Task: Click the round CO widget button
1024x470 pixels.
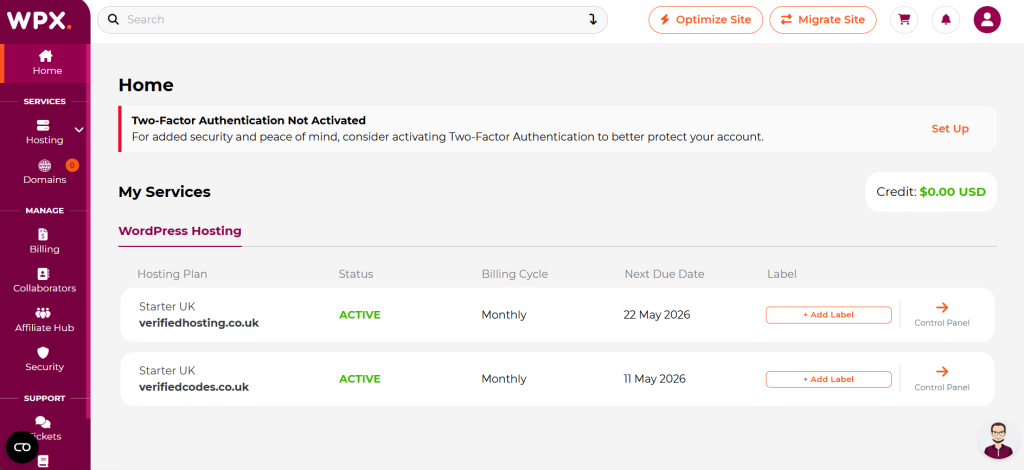Action: tap(22, 447)
